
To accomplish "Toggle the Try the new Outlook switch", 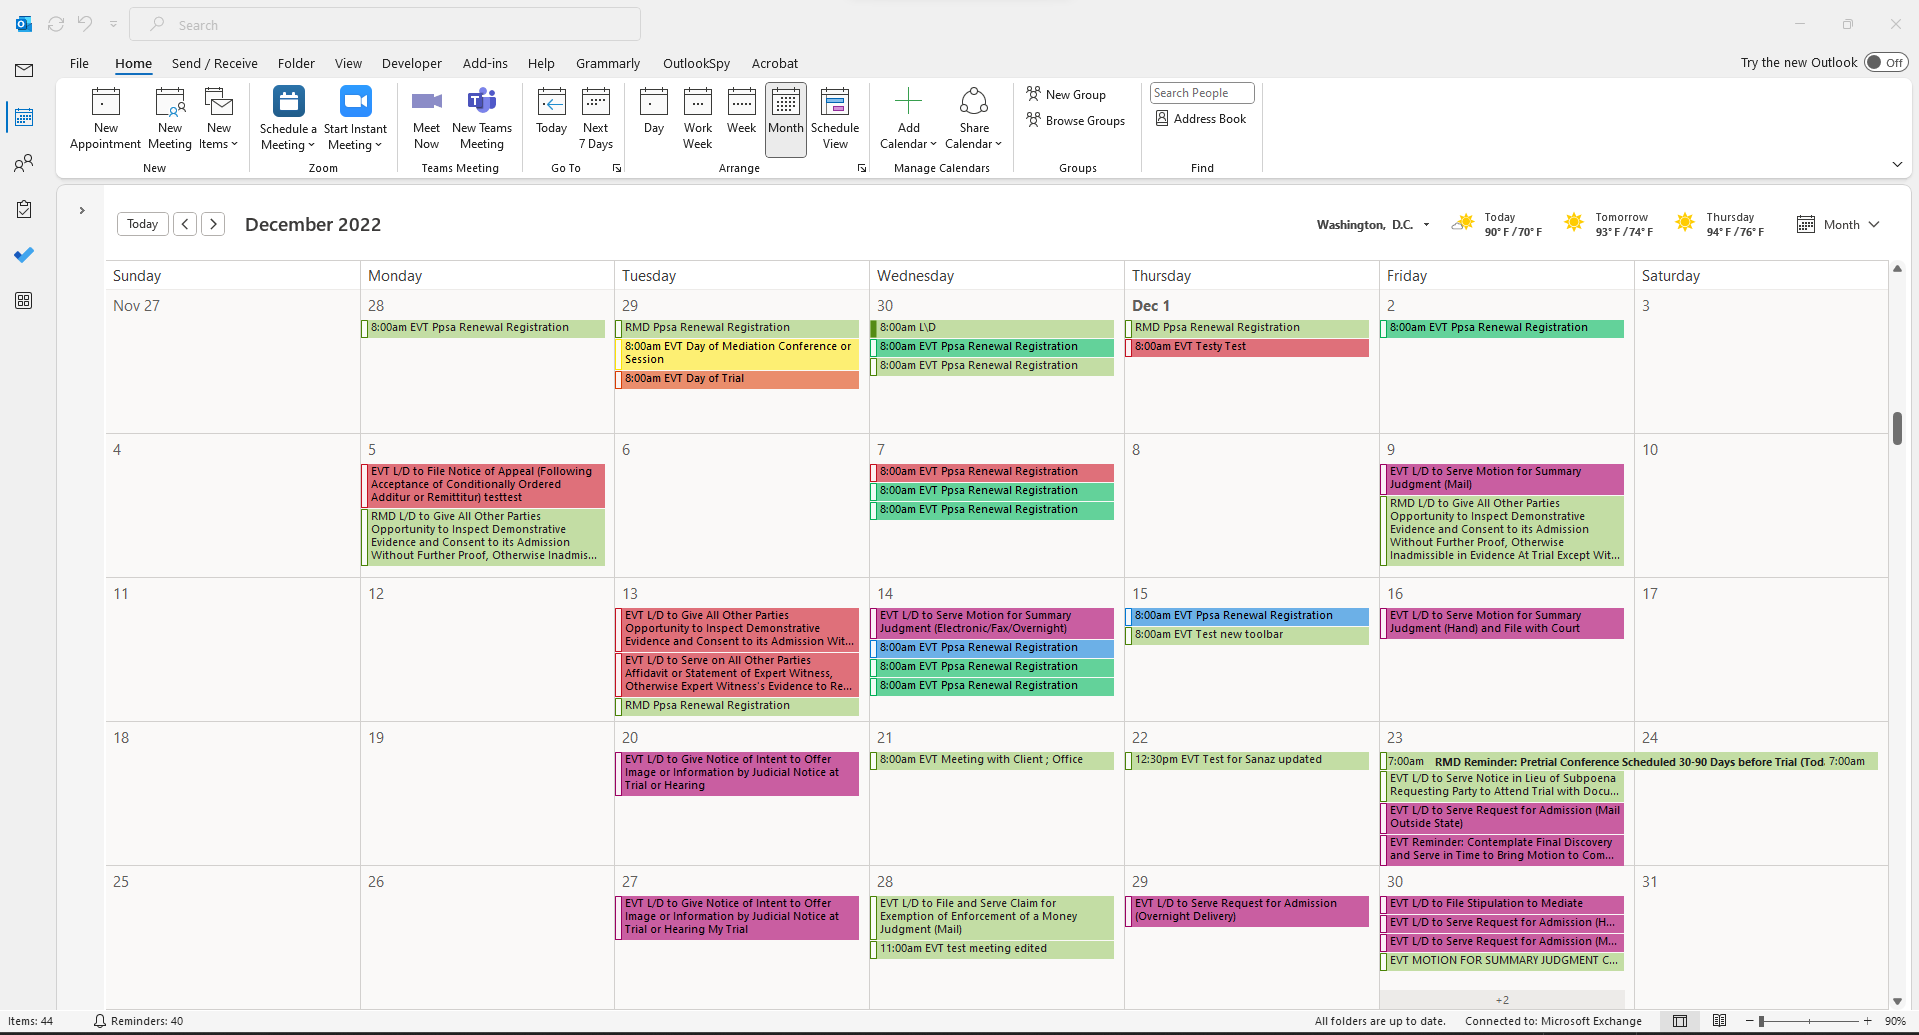I will [x=1886, y=62].
